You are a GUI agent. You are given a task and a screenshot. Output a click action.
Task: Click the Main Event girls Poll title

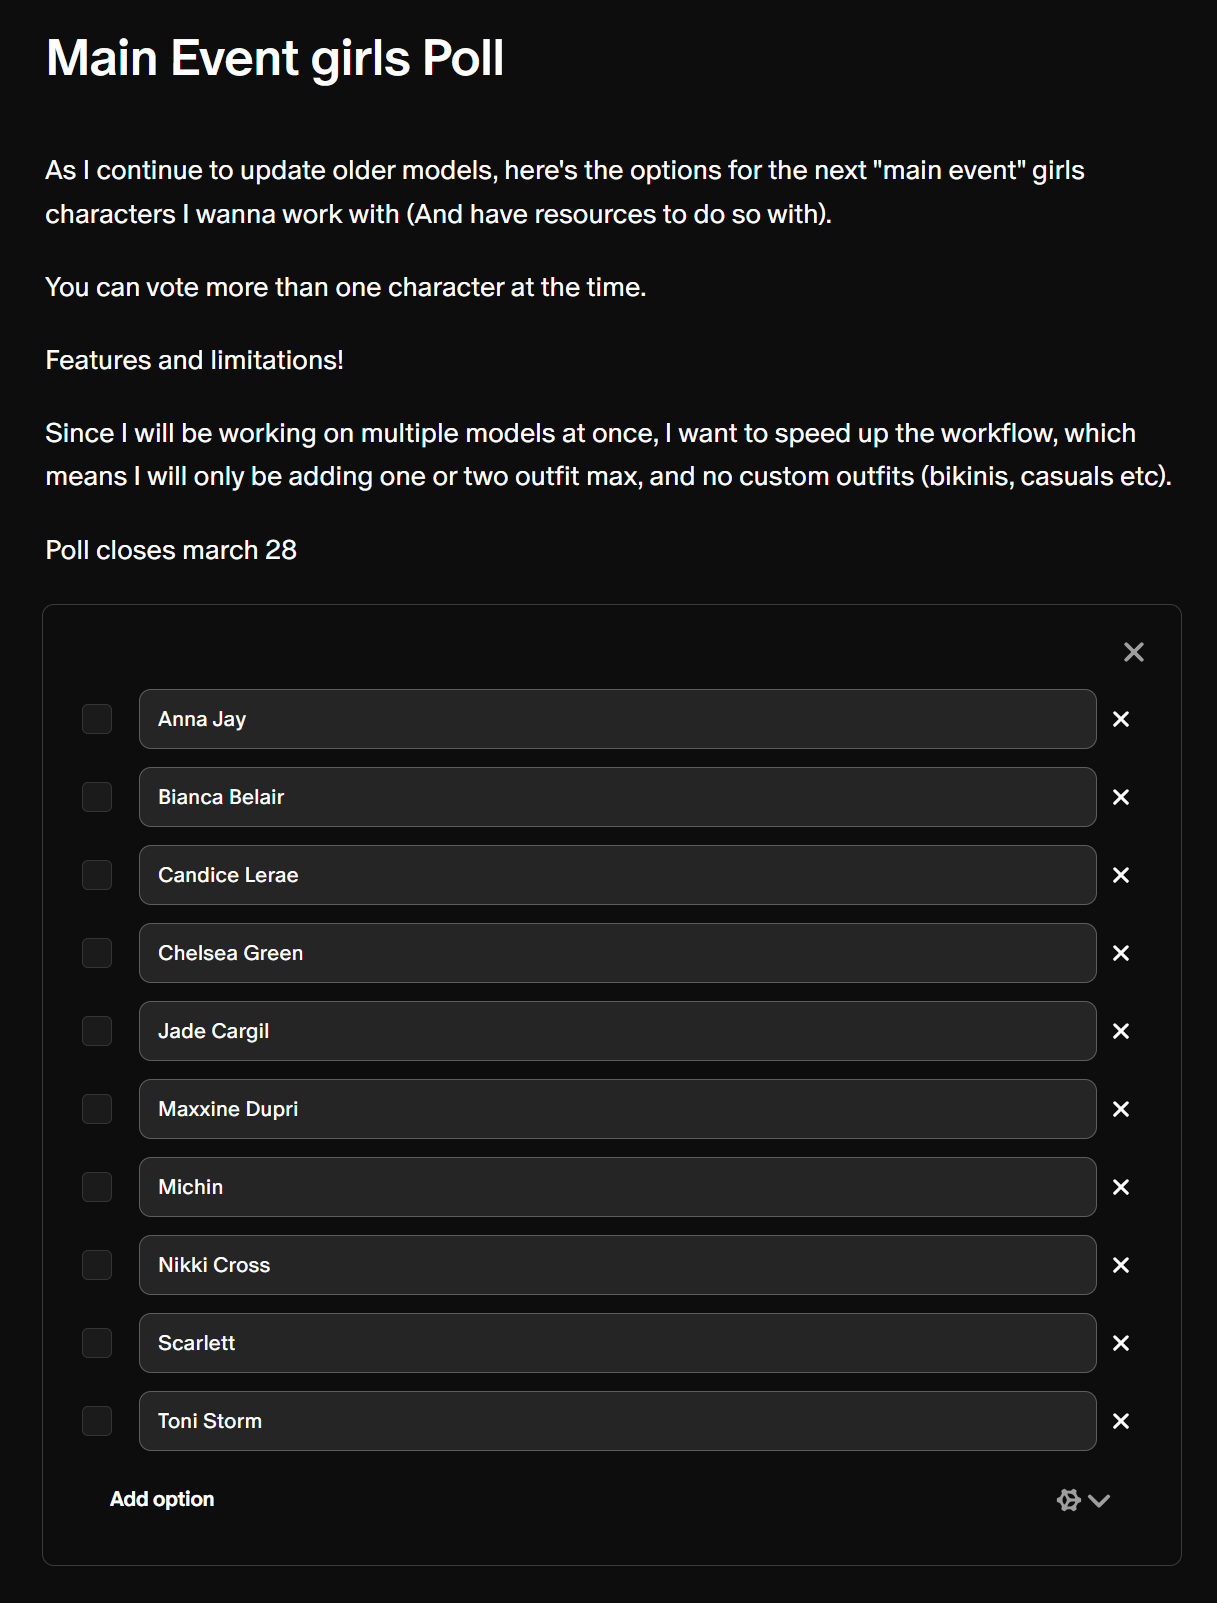pos(275,58)
